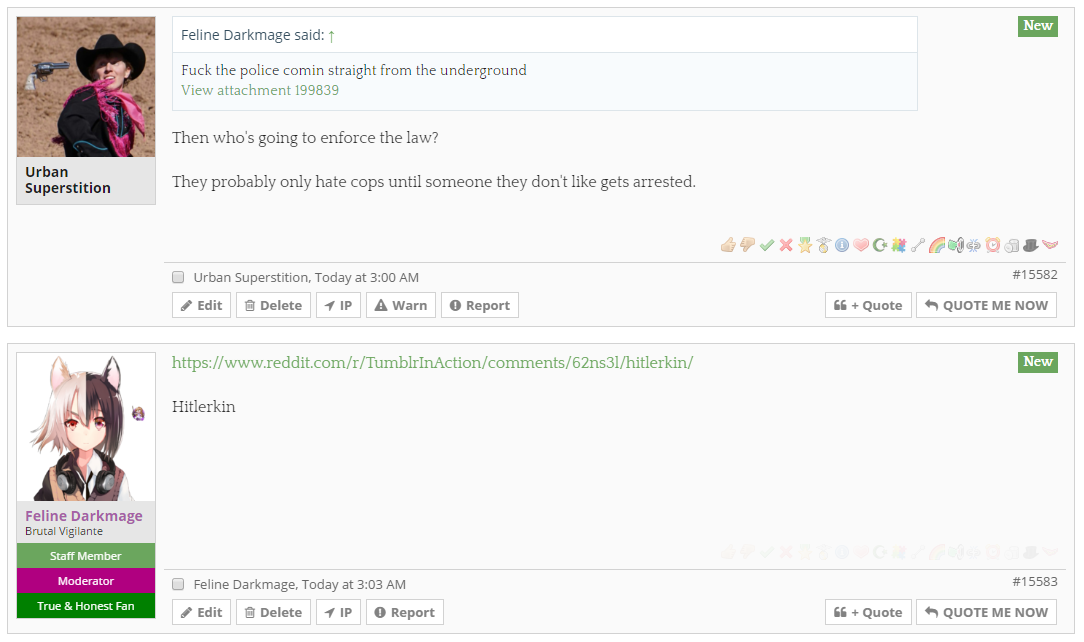Click green checkmark rating on post #15582
The height and width of the screenshot is (642, 1084).
(x=767, y=245)
